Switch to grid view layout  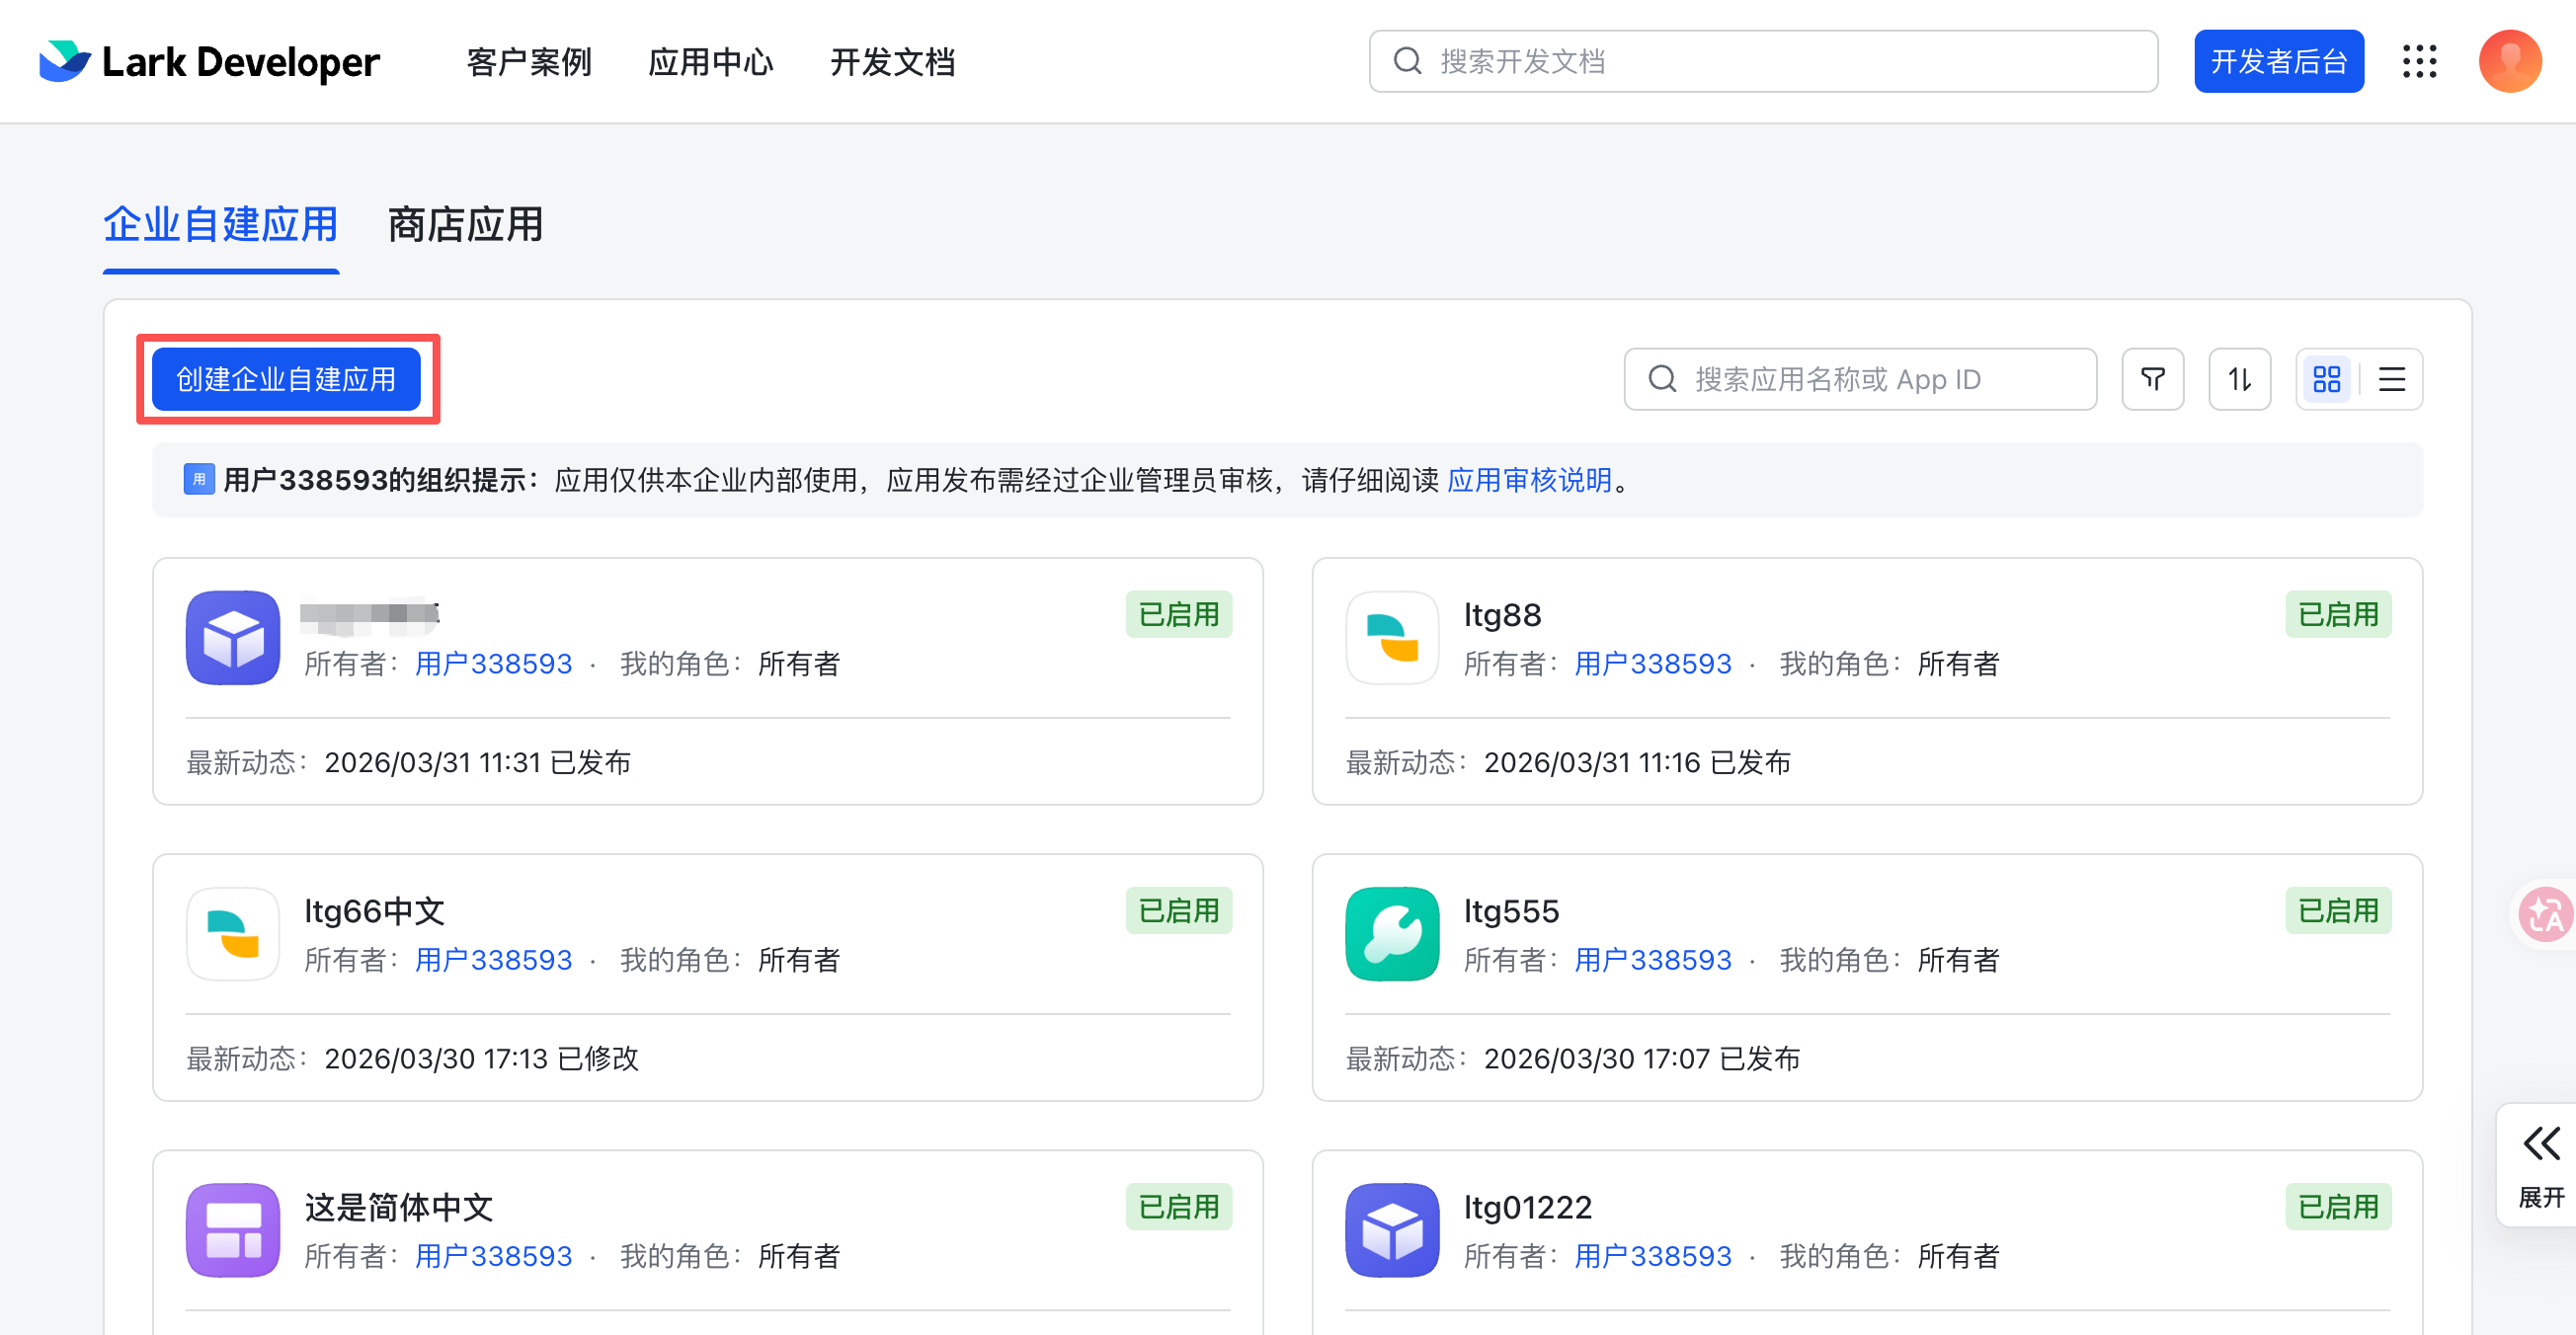[x=2326, y=379]
